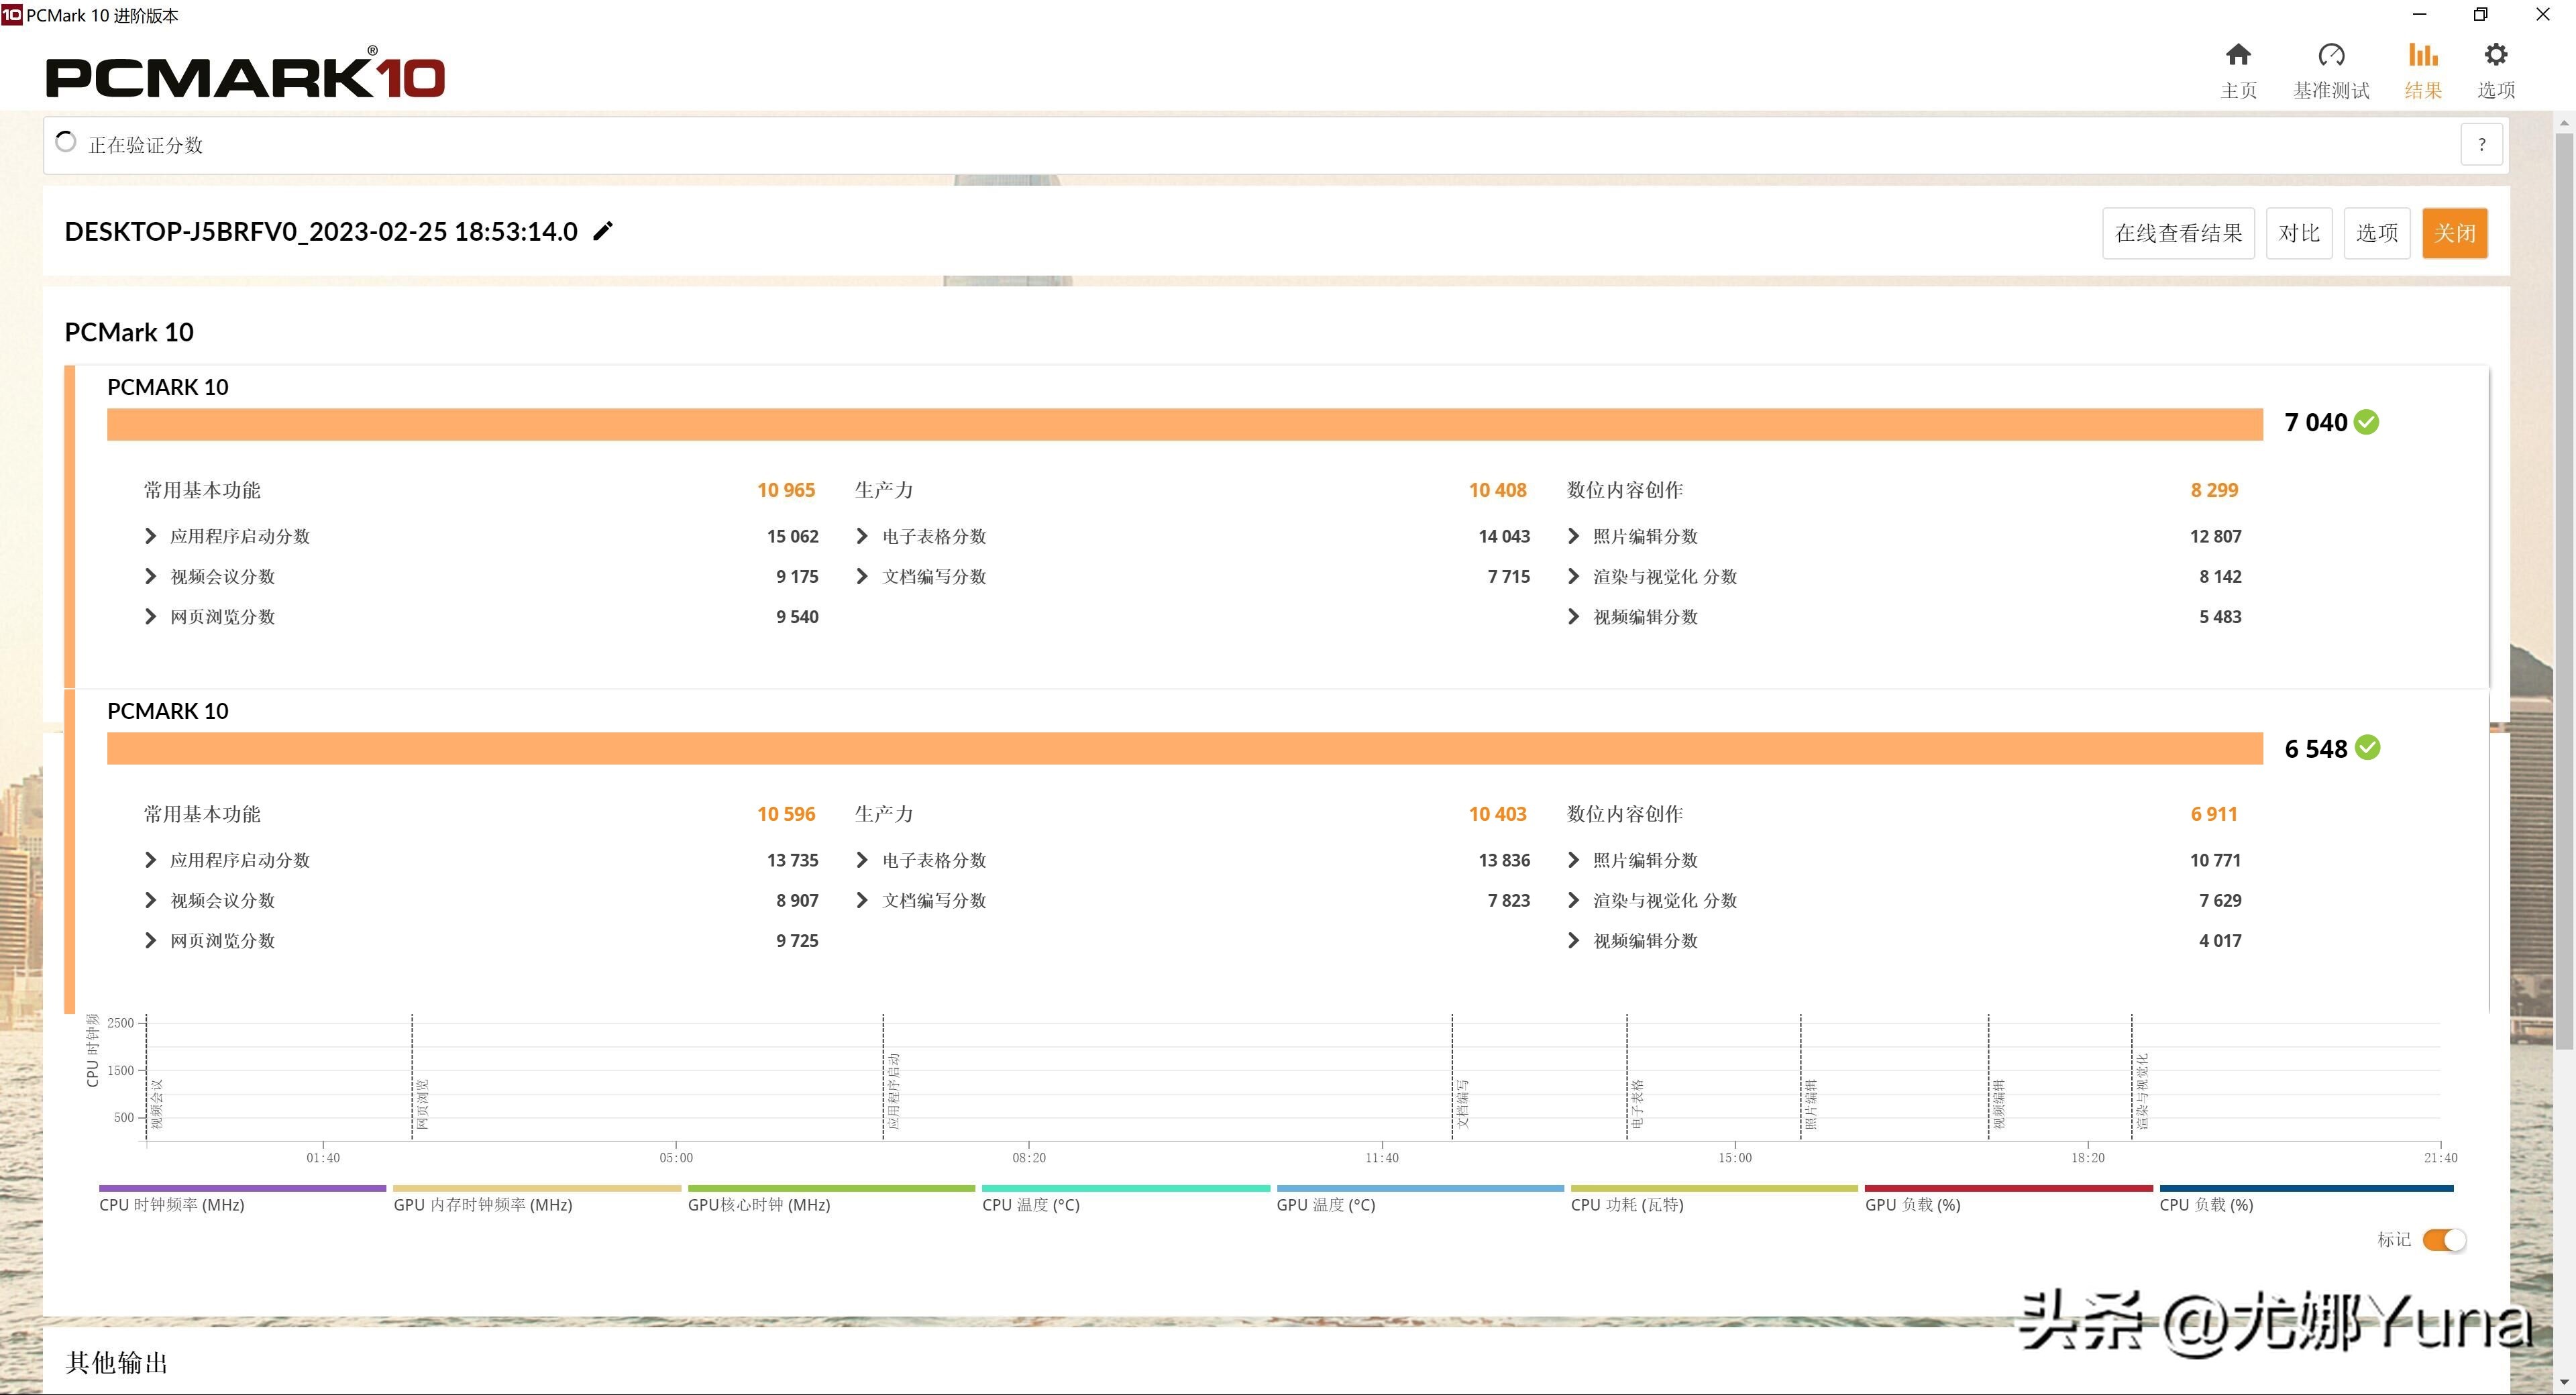The width and height of the screenshot is (2576, 1395).
Task: Open the 选项 settings gear icon
Action: (2495, 56)
